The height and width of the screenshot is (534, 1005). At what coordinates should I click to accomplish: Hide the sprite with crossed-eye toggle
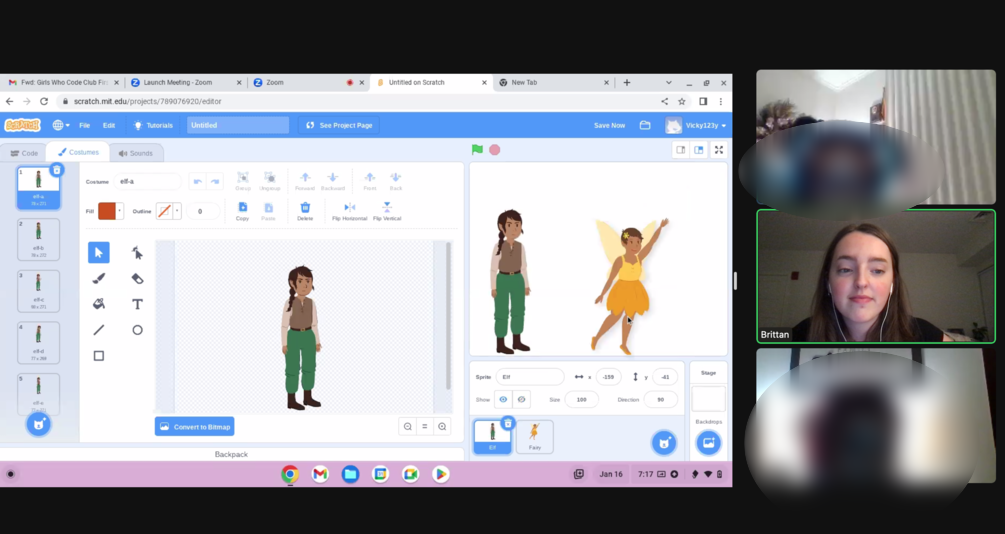pos(521,399)
